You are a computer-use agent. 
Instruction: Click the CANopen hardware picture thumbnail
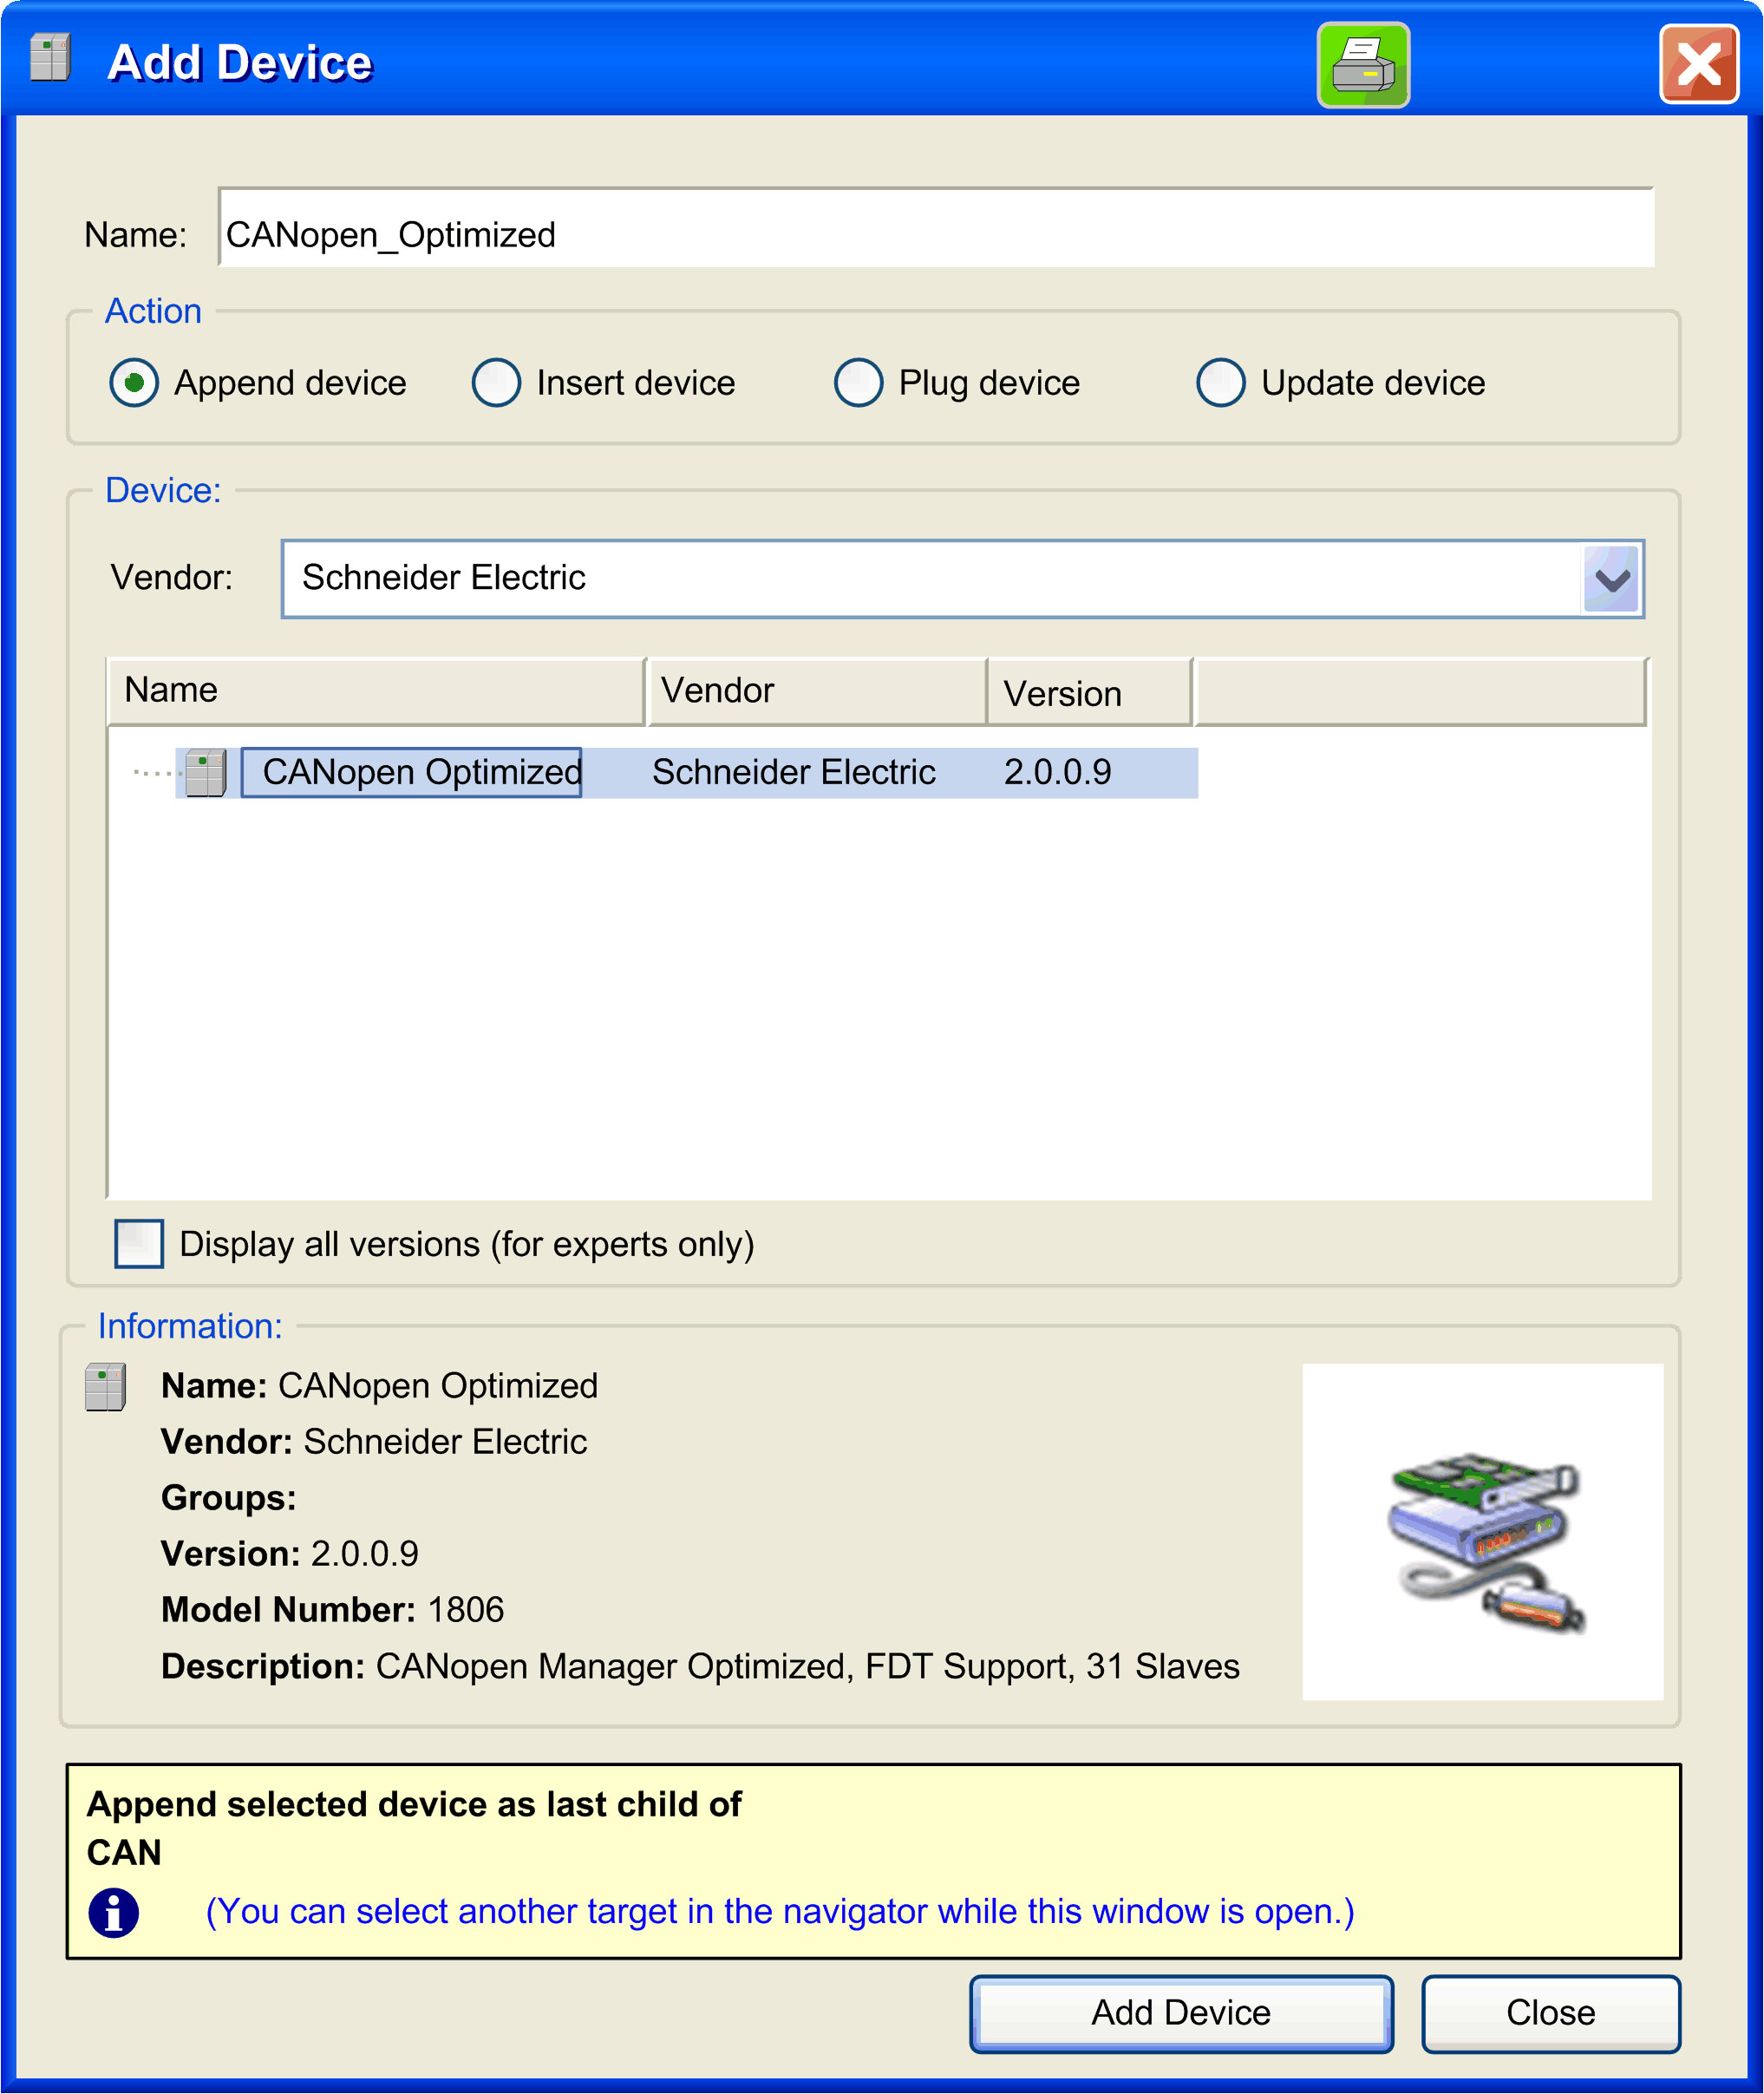(x=1482, y=1531)
